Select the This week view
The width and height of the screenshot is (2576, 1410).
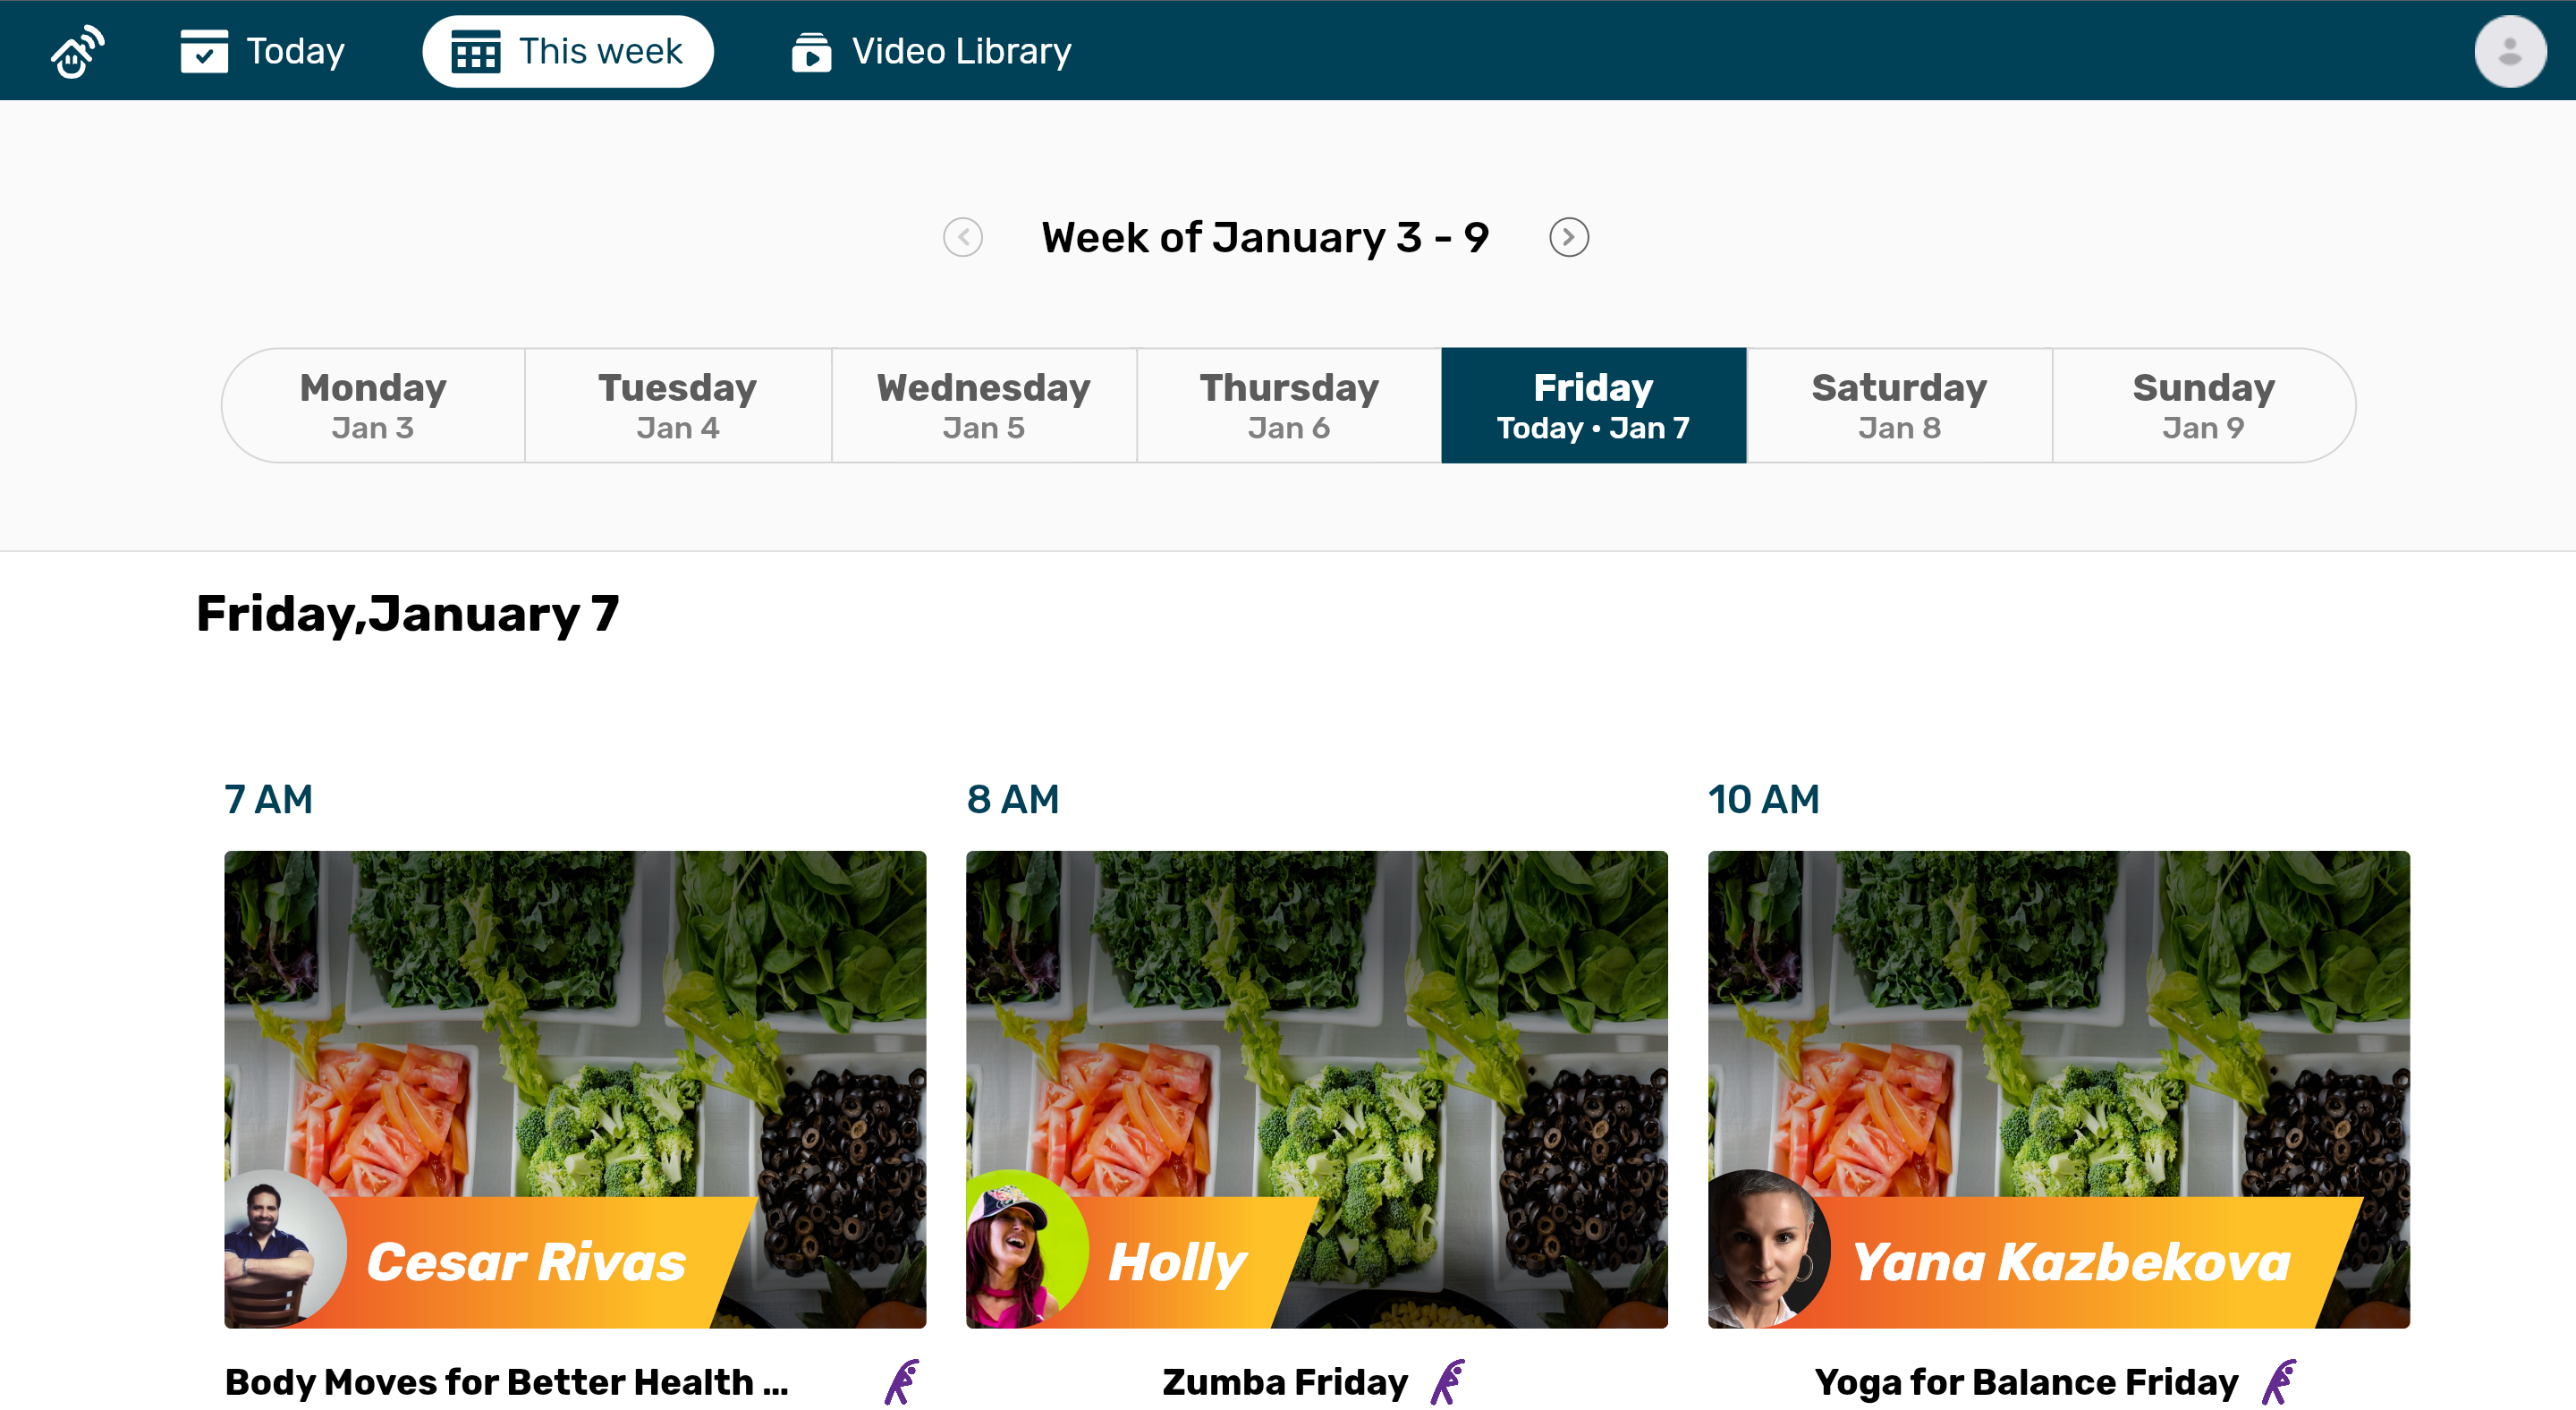(x=567, y=51)
